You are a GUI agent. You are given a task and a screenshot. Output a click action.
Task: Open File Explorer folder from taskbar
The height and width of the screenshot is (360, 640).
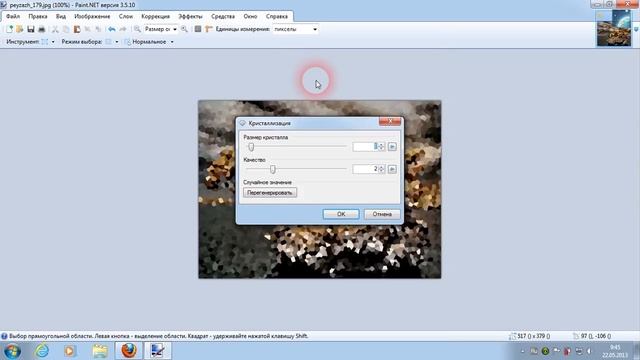pyautogui.click(x=100, y=351)
